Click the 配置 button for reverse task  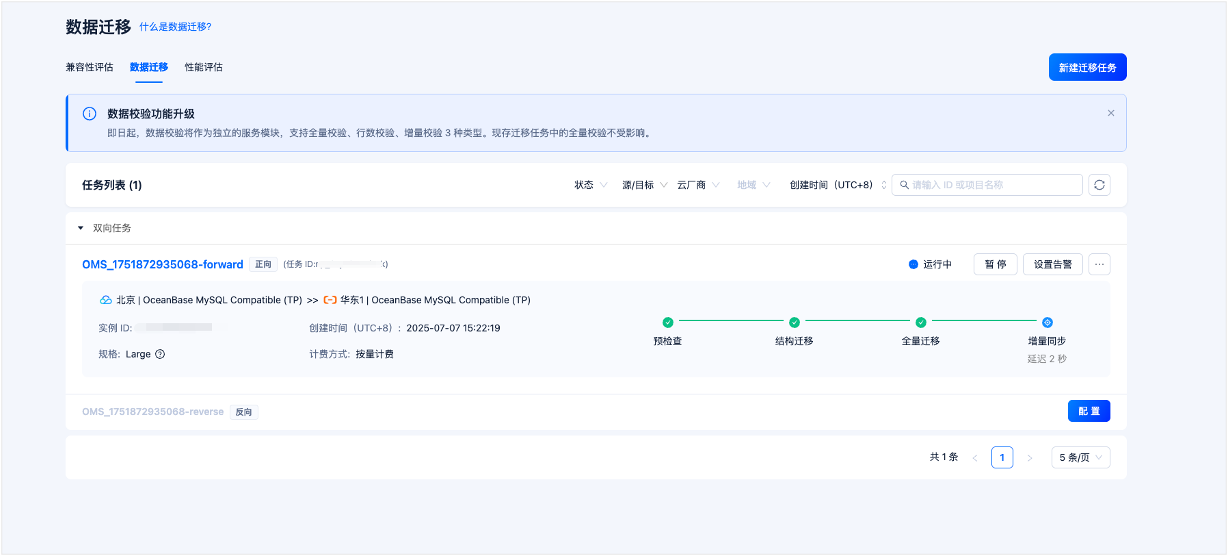[x=1089, y=411]
